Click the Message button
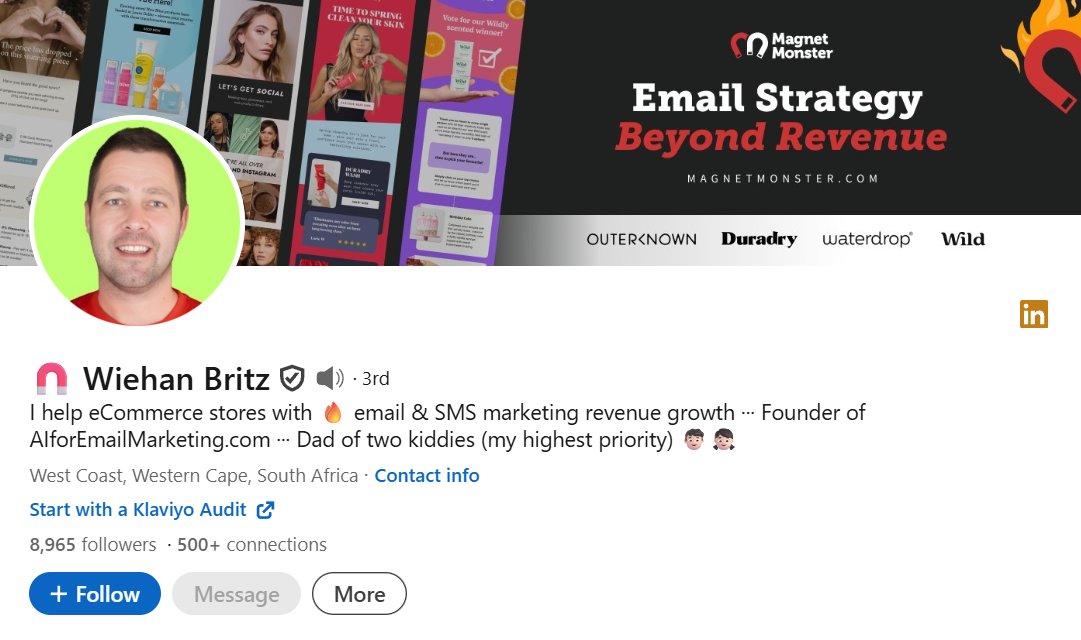This screenshot has height=640, width=1081. coord(236,594)
